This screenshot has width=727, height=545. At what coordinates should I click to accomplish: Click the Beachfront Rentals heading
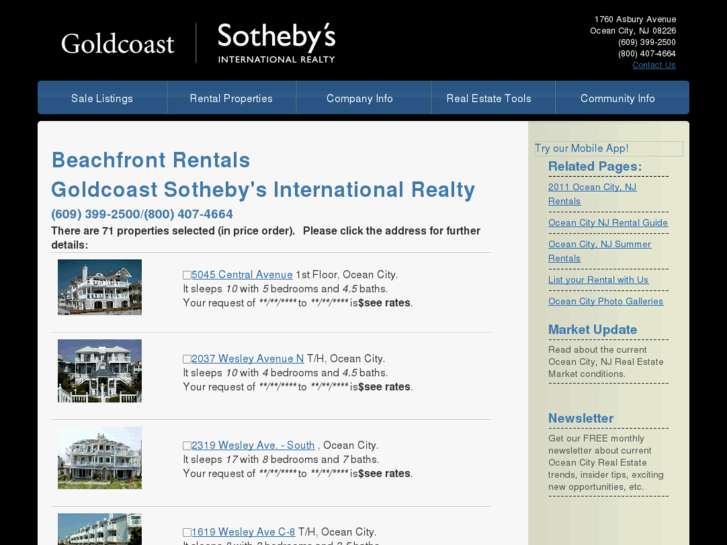151,160
